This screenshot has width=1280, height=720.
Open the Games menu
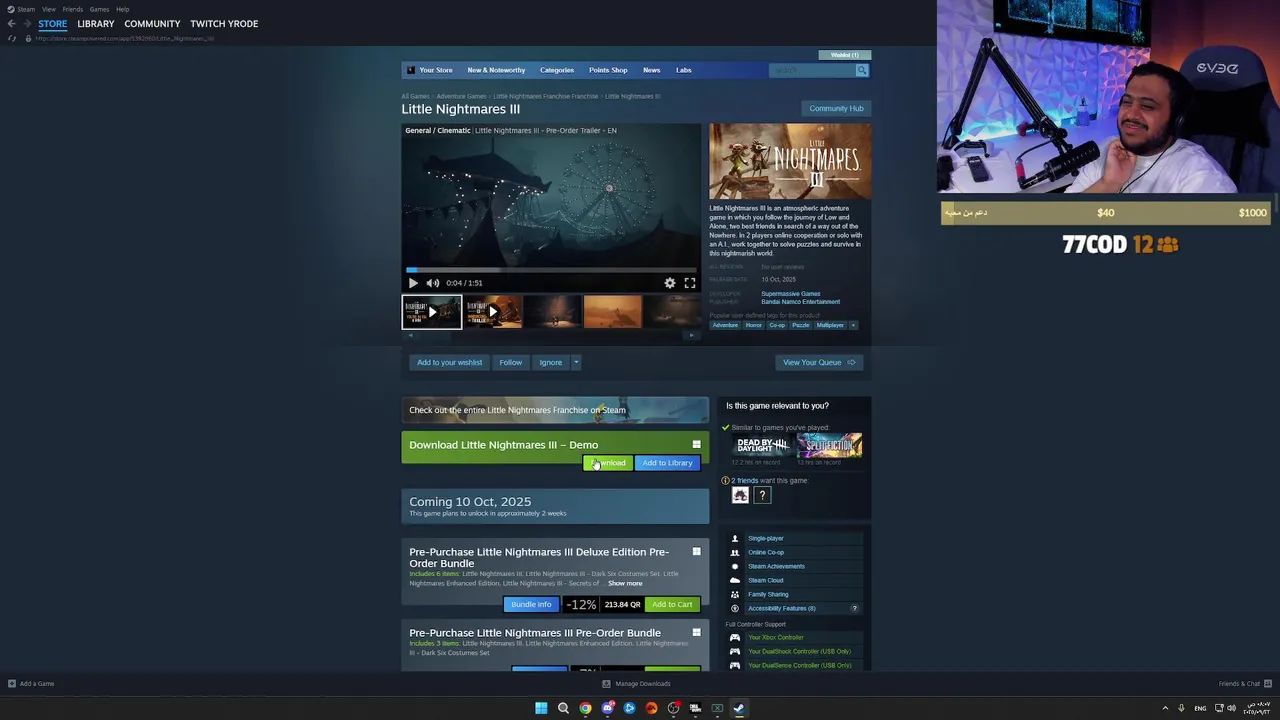(x=99, y=9)
